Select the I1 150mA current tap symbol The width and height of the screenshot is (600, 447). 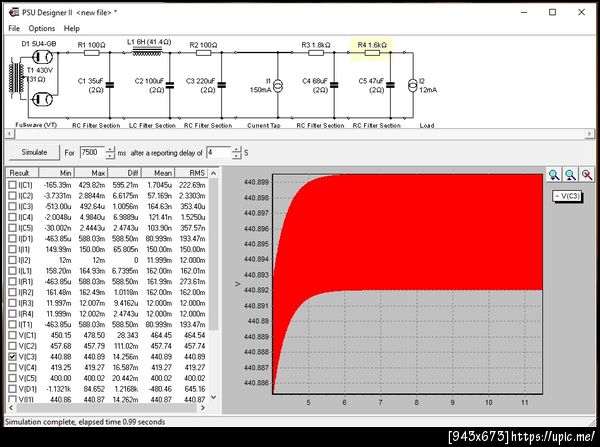[278, 85]
